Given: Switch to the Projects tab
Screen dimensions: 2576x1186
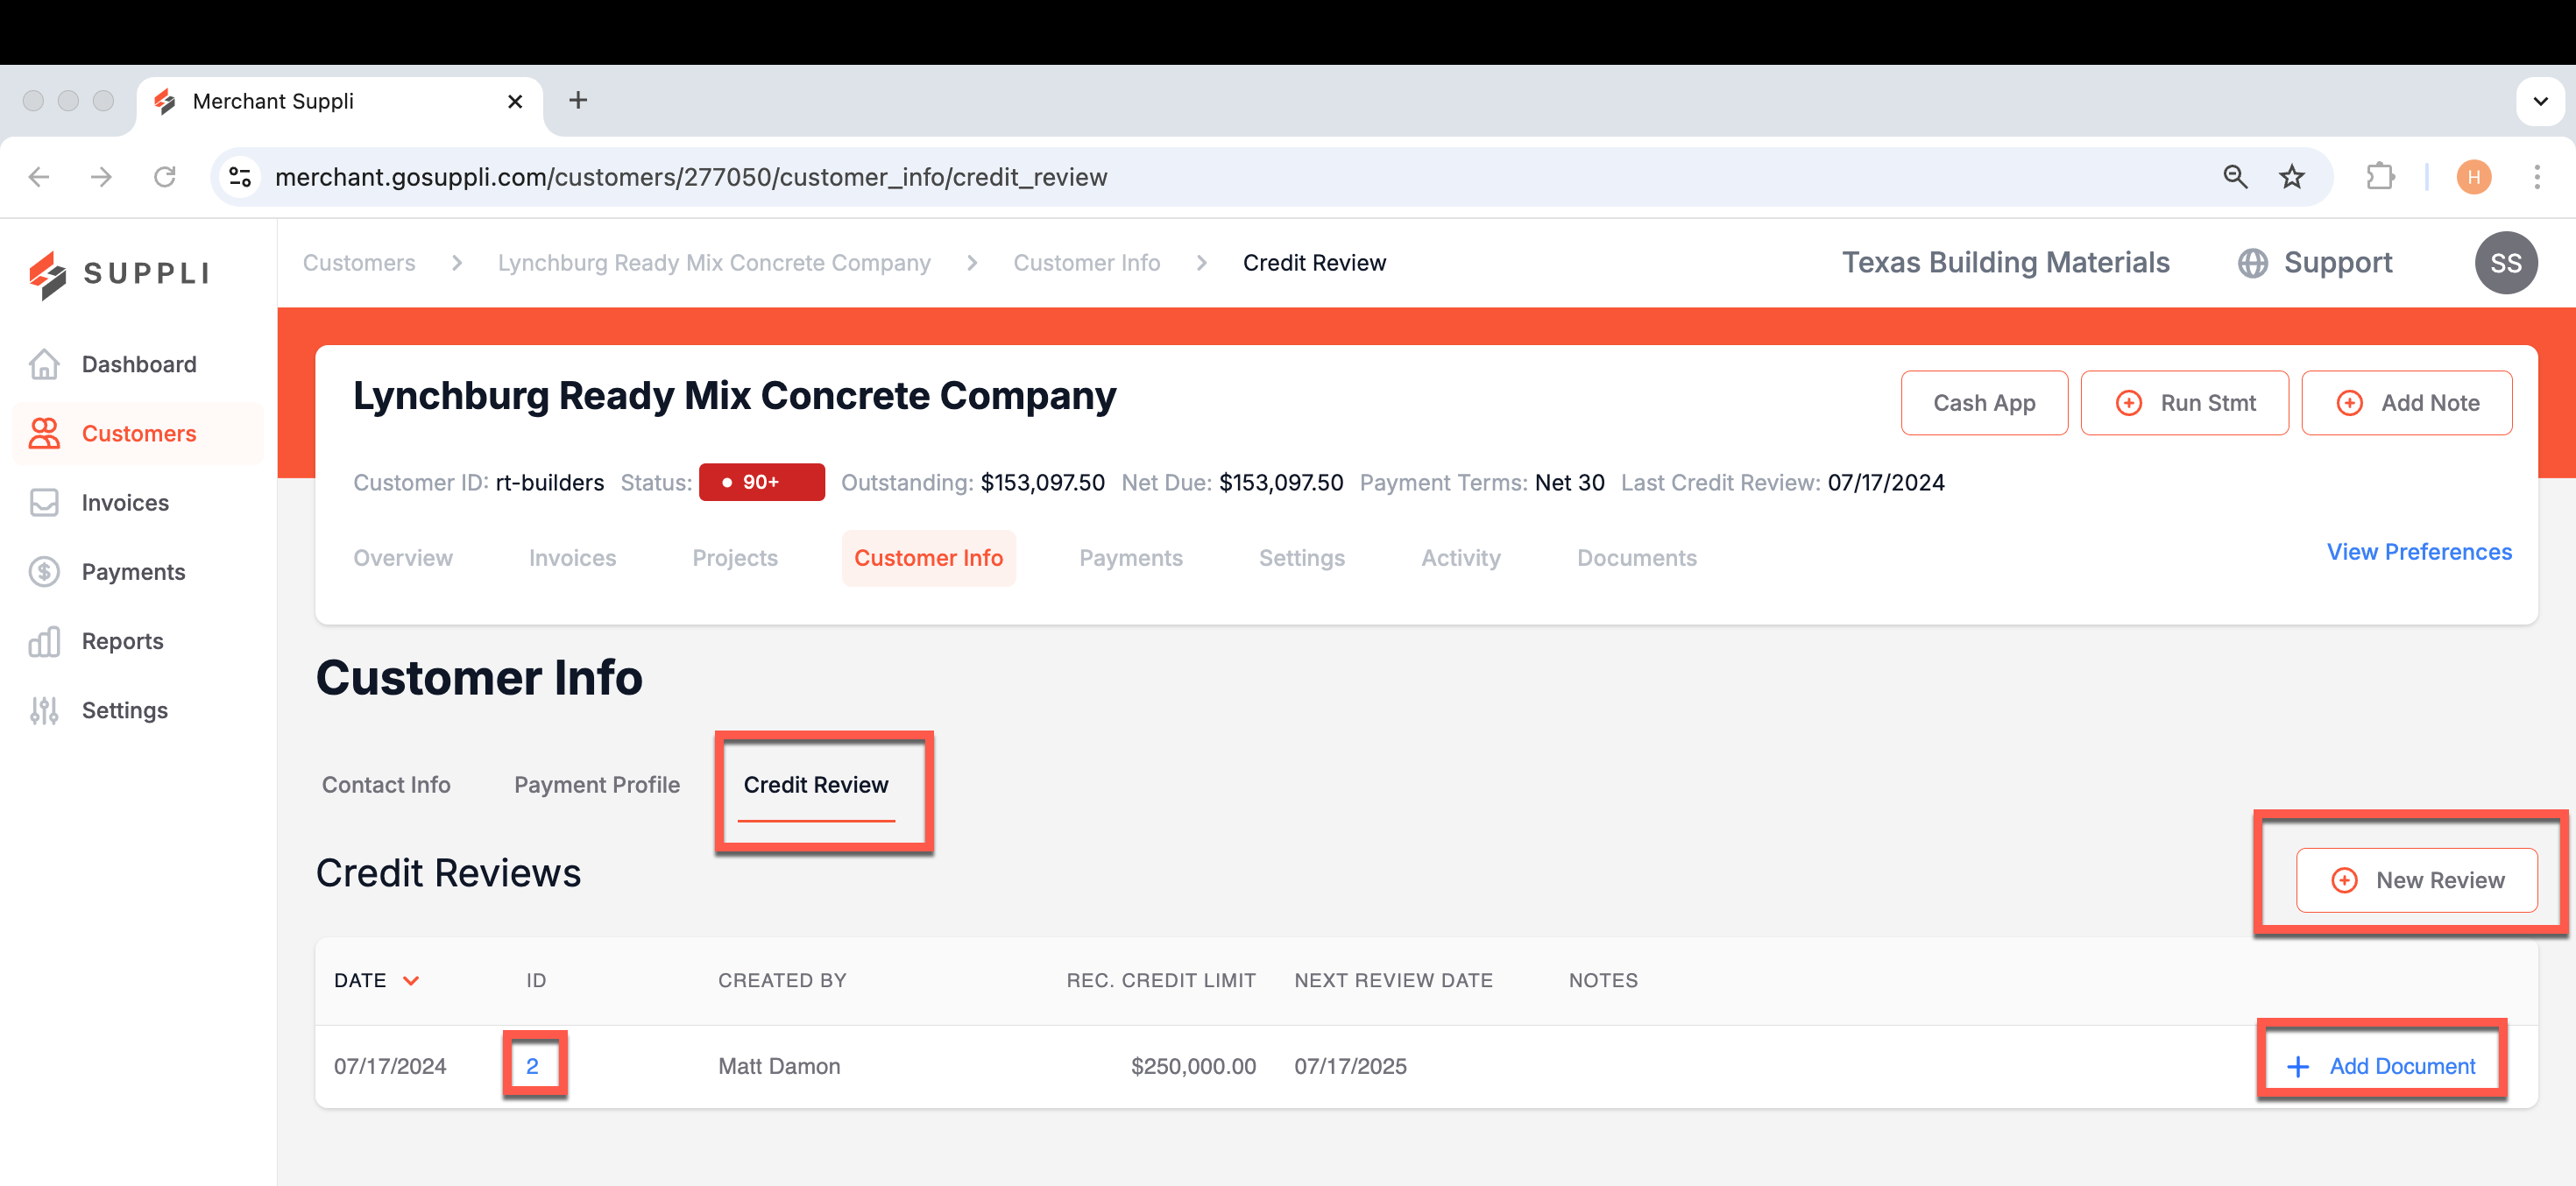Looking at the screenshot, I should click(x=735, y=558).
